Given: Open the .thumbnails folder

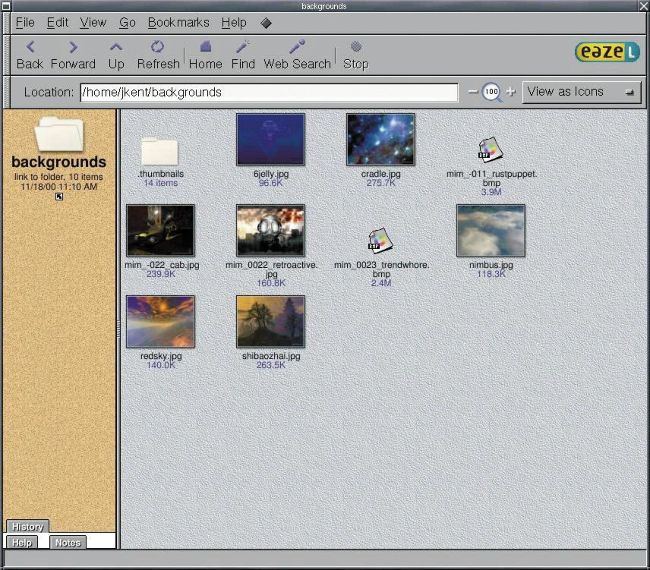Looking at the screenshot, I should click(x=158, y=151).
